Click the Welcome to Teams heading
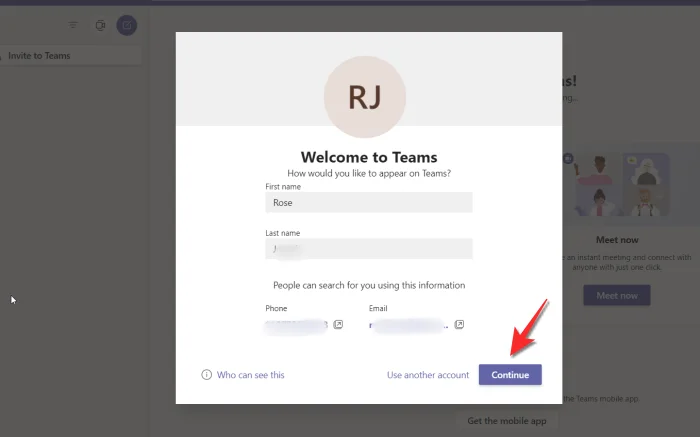The image size is (700, 437). coord(369,157)
